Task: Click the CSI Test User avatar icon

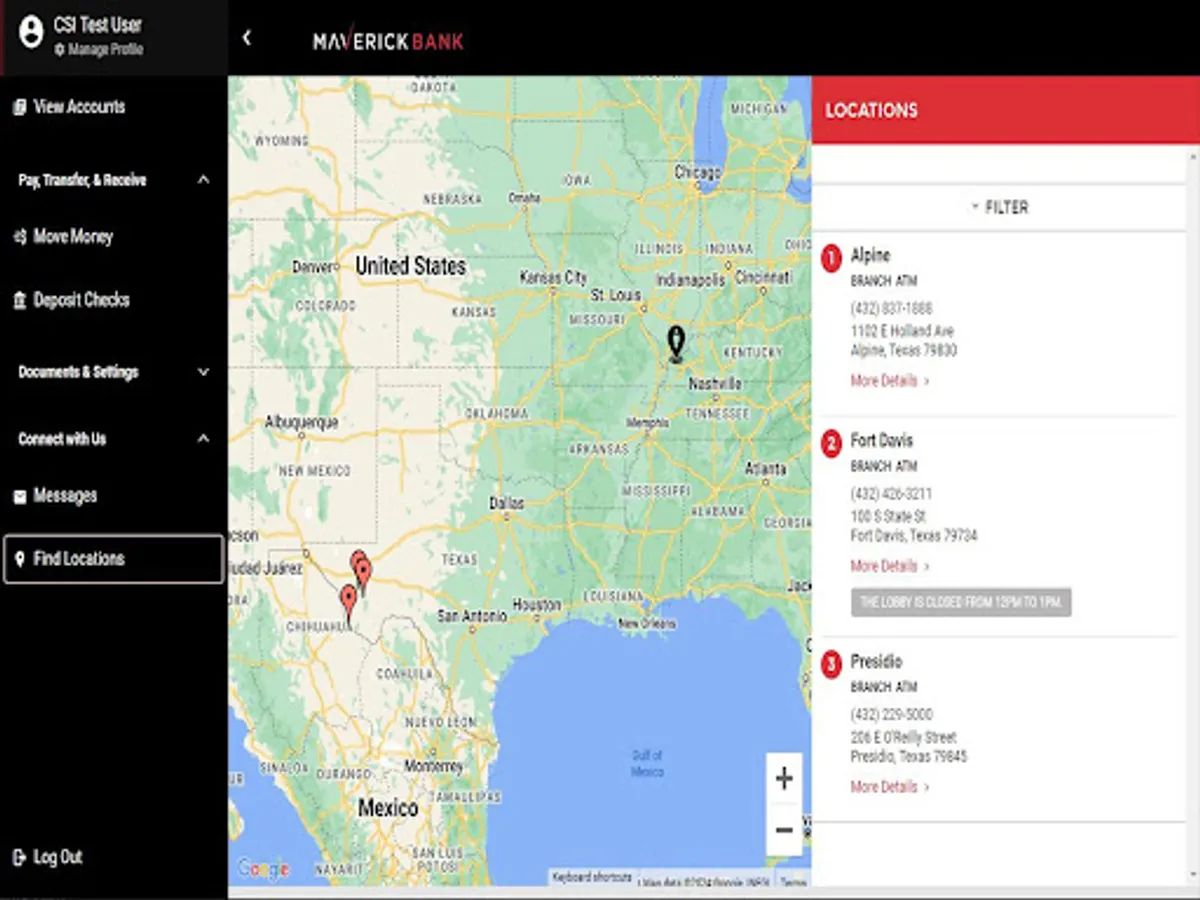Action: coord(29,31)
